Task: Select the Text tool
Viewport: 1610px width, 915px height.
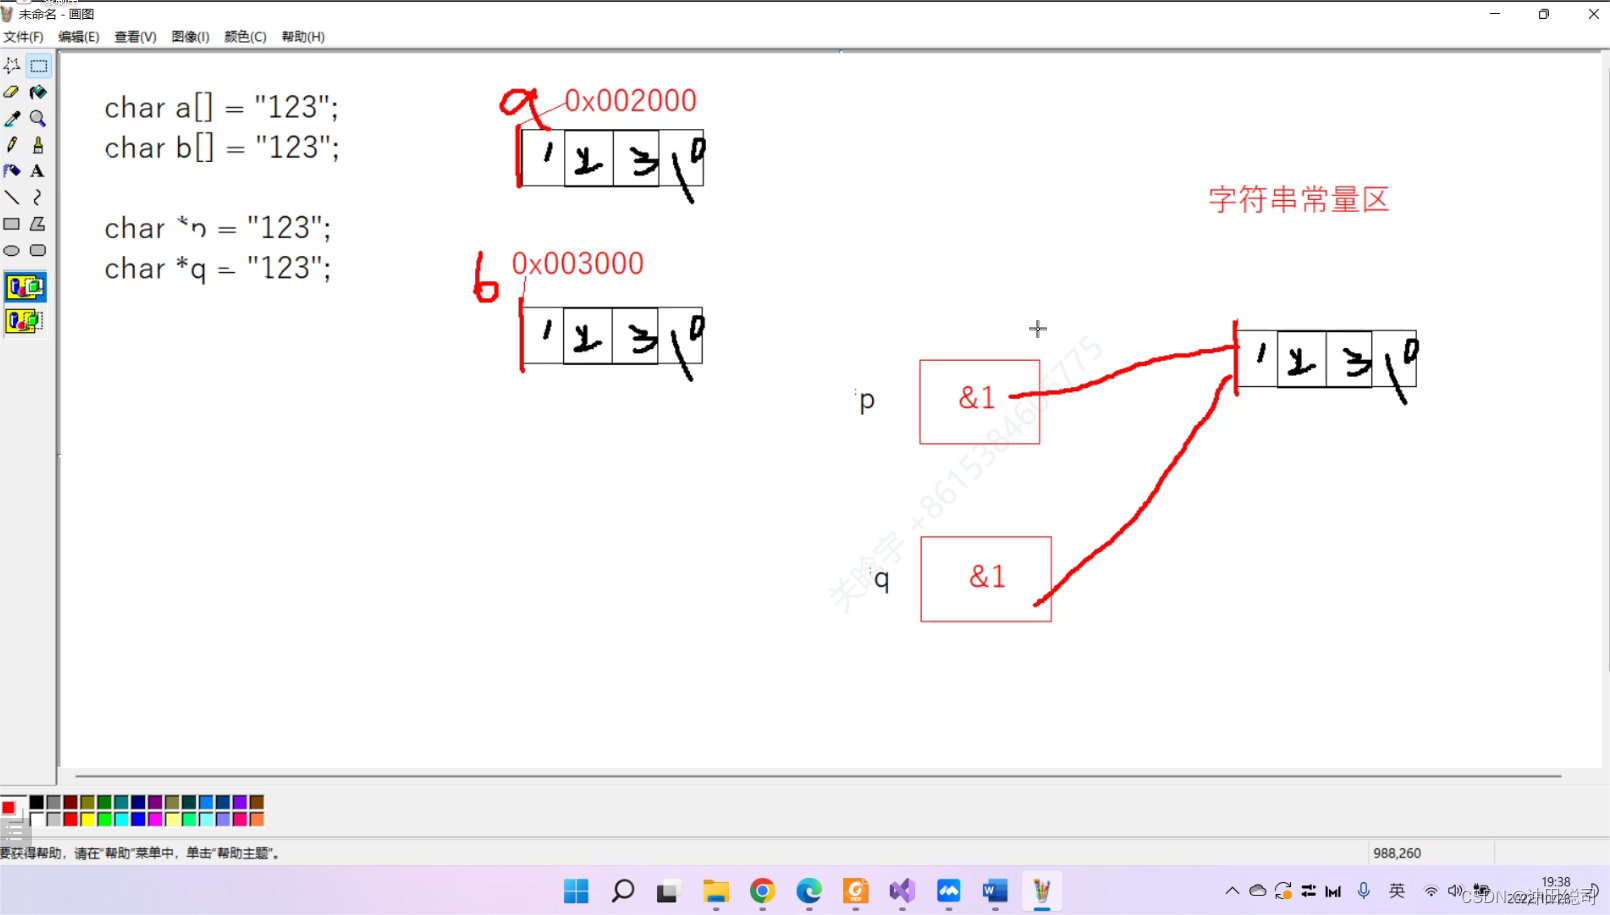Action: tap(38, 171)
